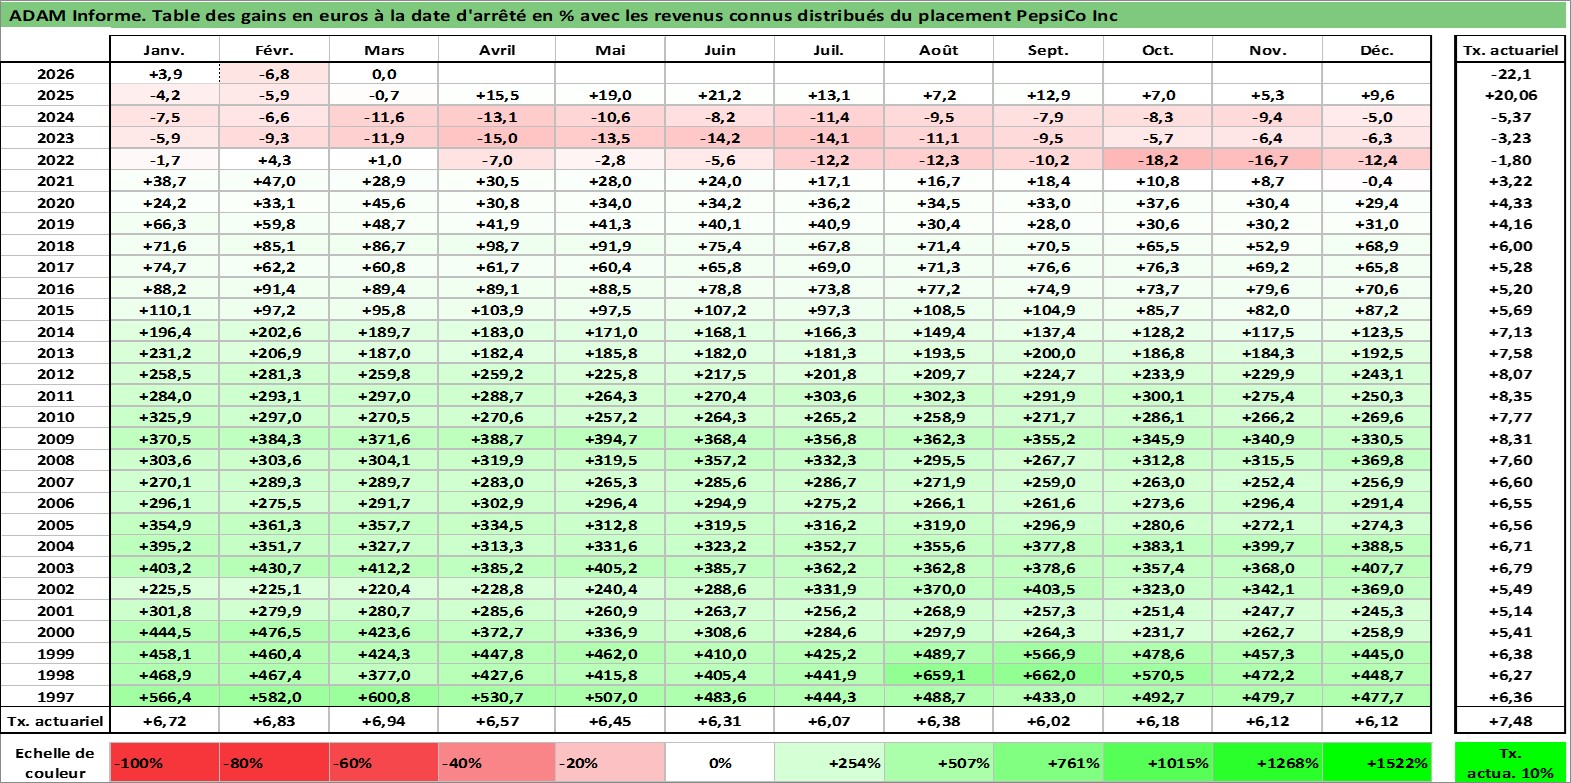Click the 2018 Avril cell +98,7
The height and width of the screenshot is (783, 1571).
coord(497,246)
